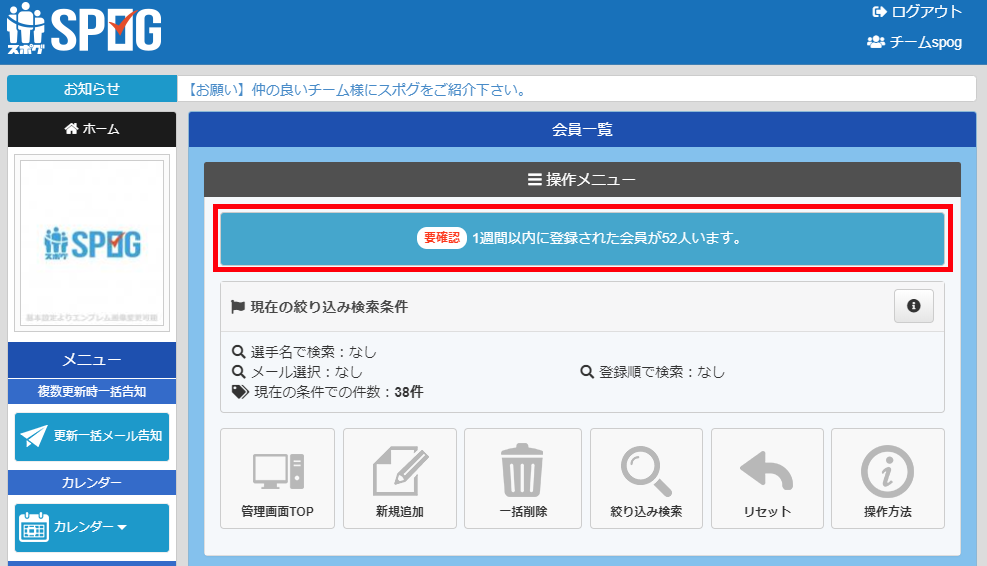Screen dimensions: 987x566
Task: Click the SPOG logo in header
Action: click(x=83, y=31)
